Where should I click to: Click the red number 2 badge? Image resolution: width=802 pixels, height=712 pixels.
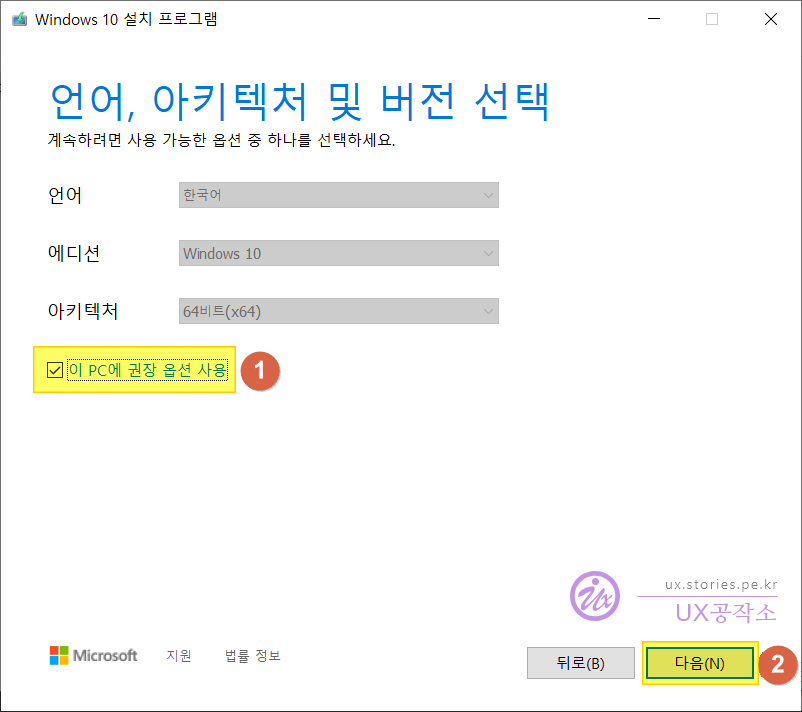click(x=779, y=663)
